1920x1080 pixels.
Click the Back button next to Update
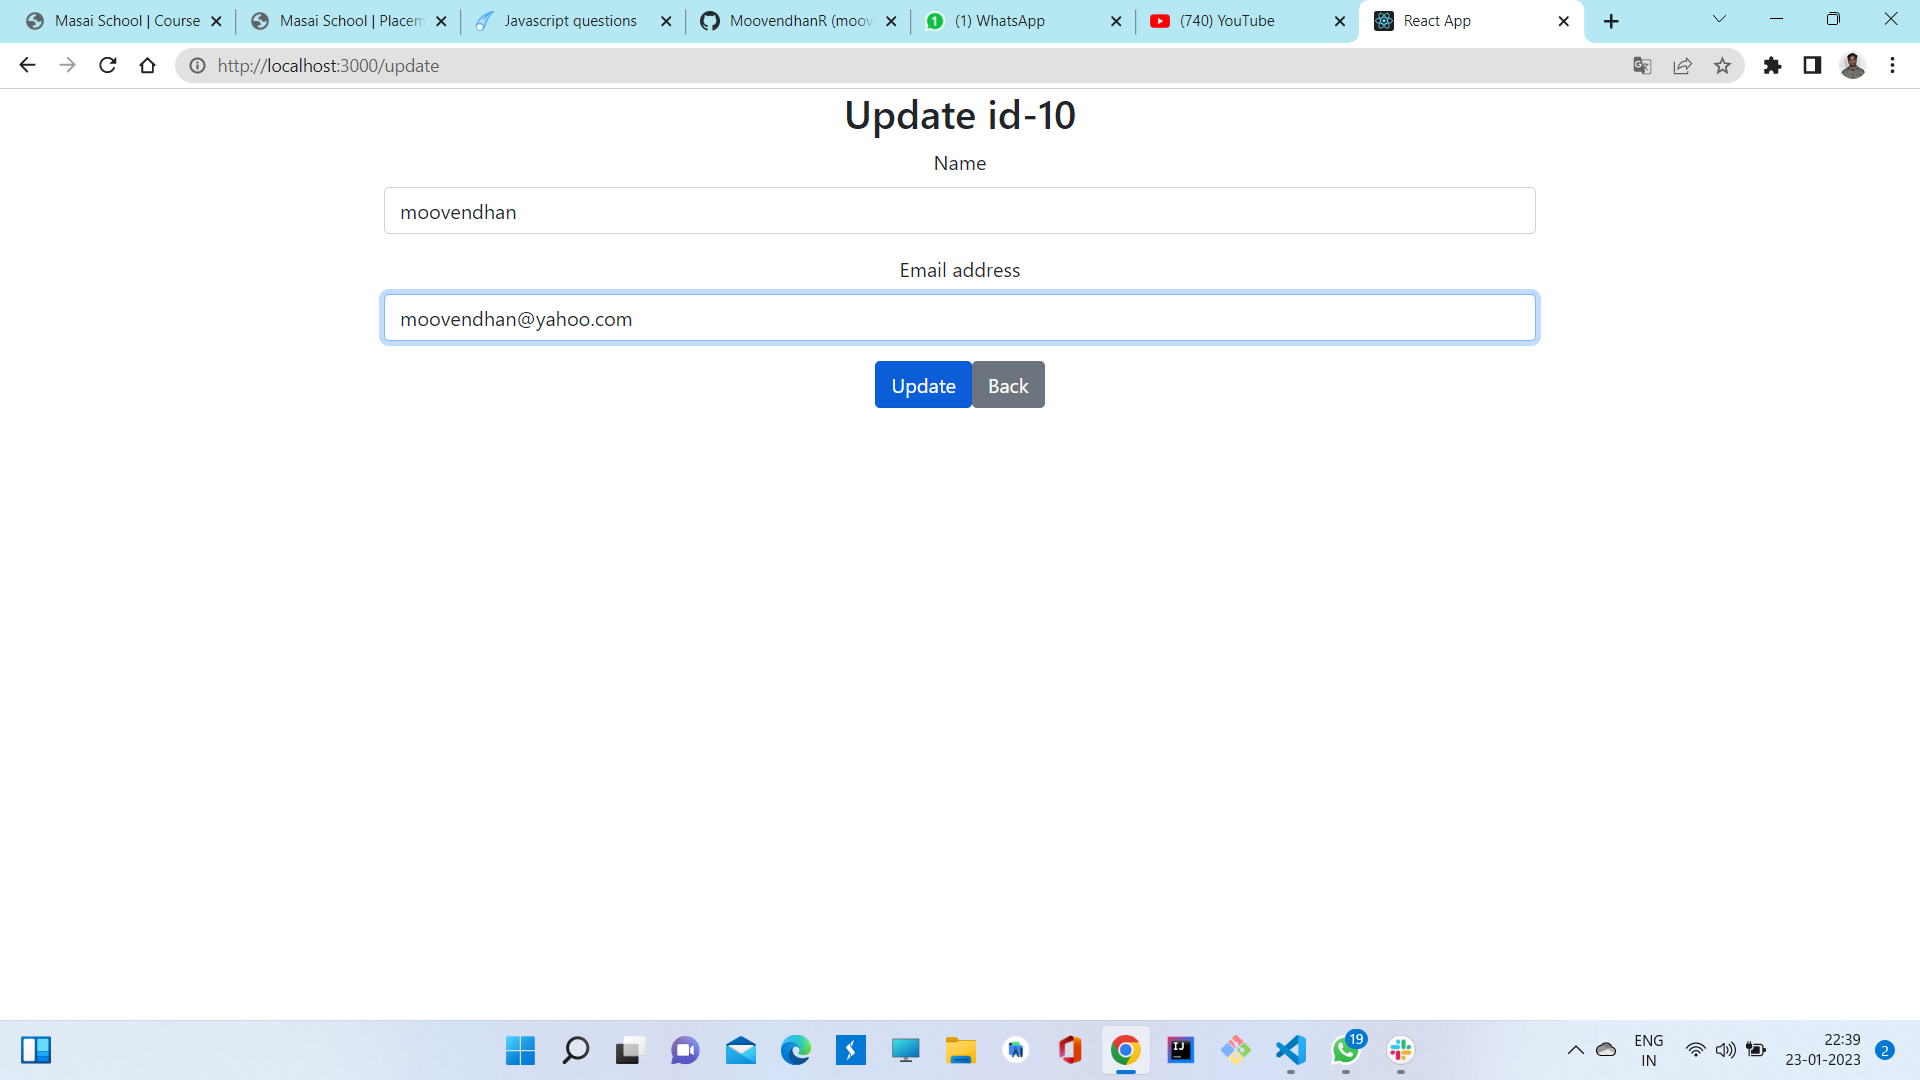click(x=1007, y=385)
